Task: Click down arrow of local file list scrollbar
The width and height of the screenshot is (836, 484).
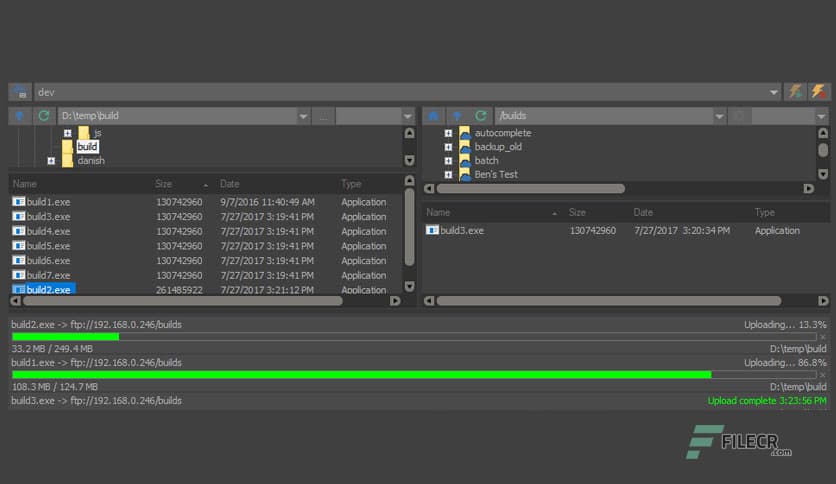Action: pos(409,286)
